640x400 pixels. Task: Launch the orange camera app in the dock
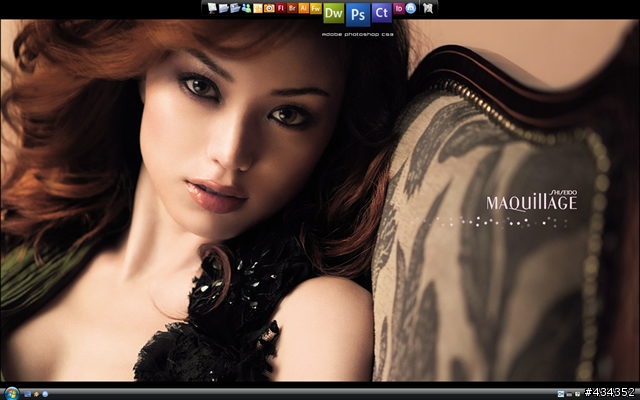269,8
